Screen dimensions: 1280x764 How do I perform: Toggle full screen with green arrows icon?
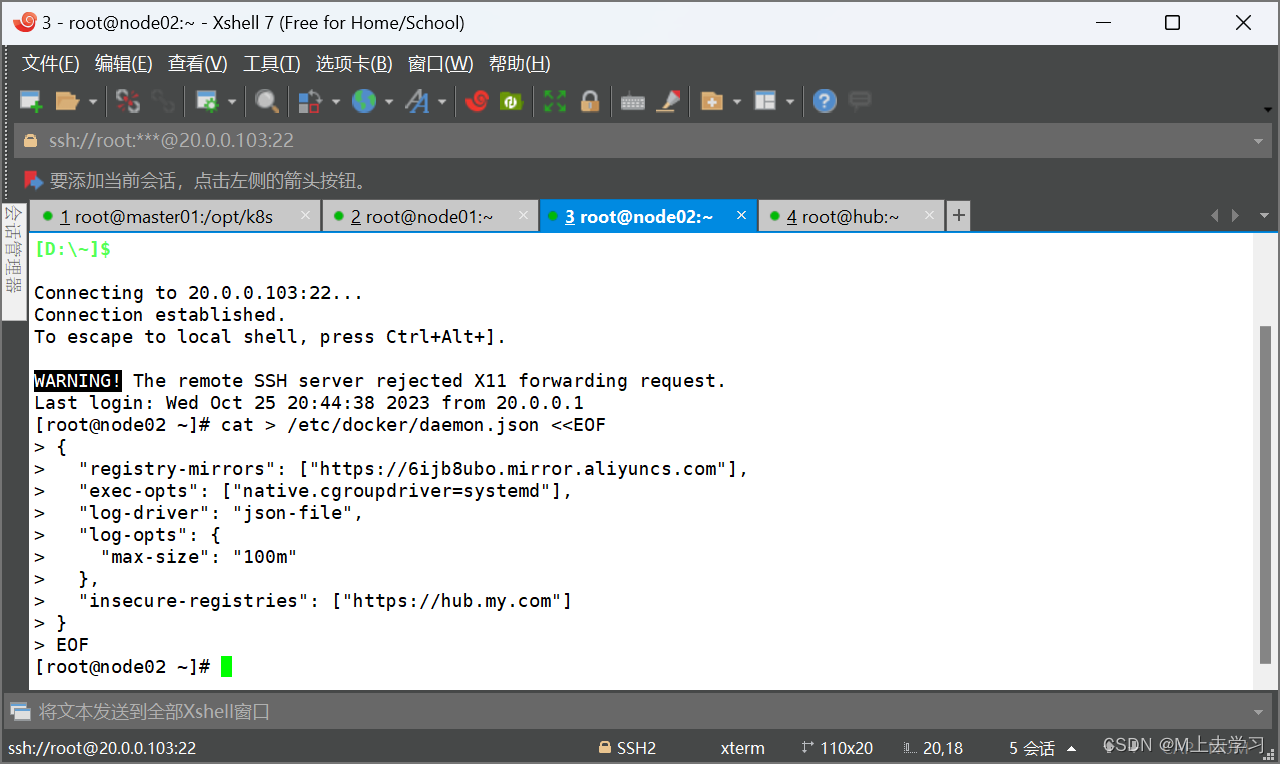coord(555,101)
